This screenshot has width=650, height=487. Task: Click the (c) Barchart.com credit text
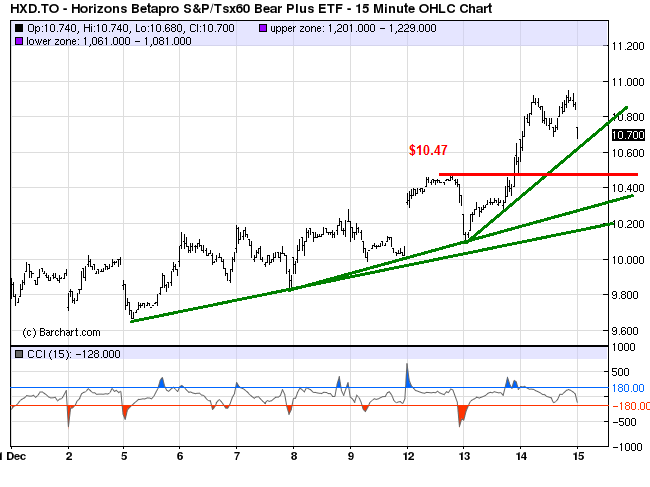point(61,332)
